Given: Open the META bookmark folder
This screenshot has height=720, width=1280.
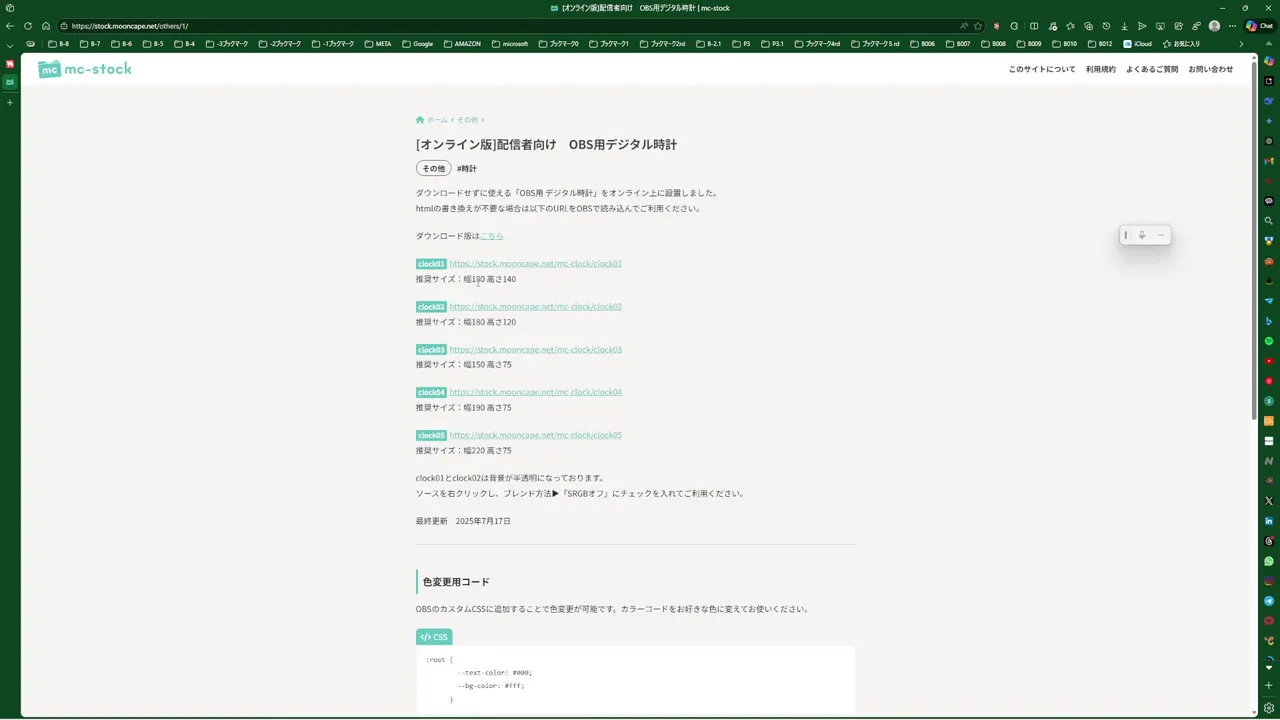Looking at the screenshot, I should [377, 44].
